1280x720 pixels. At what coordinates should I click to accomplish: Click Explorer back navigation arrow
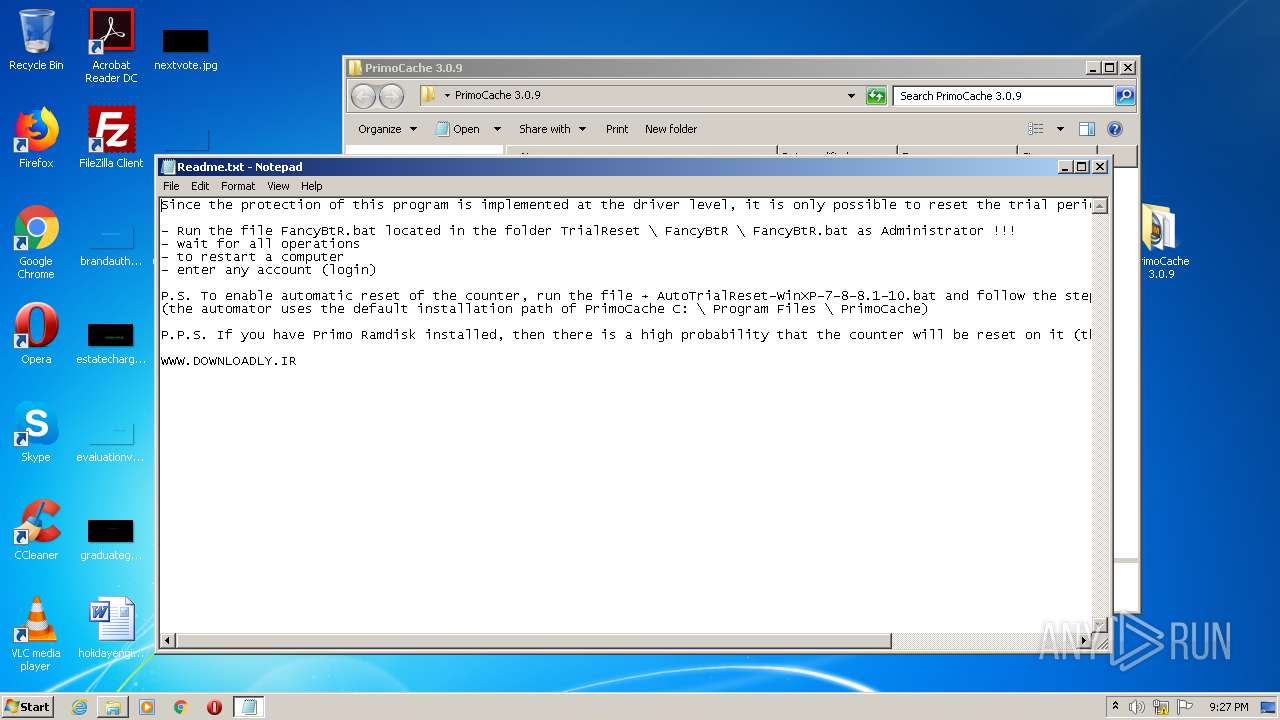click(x=363, y=96)
